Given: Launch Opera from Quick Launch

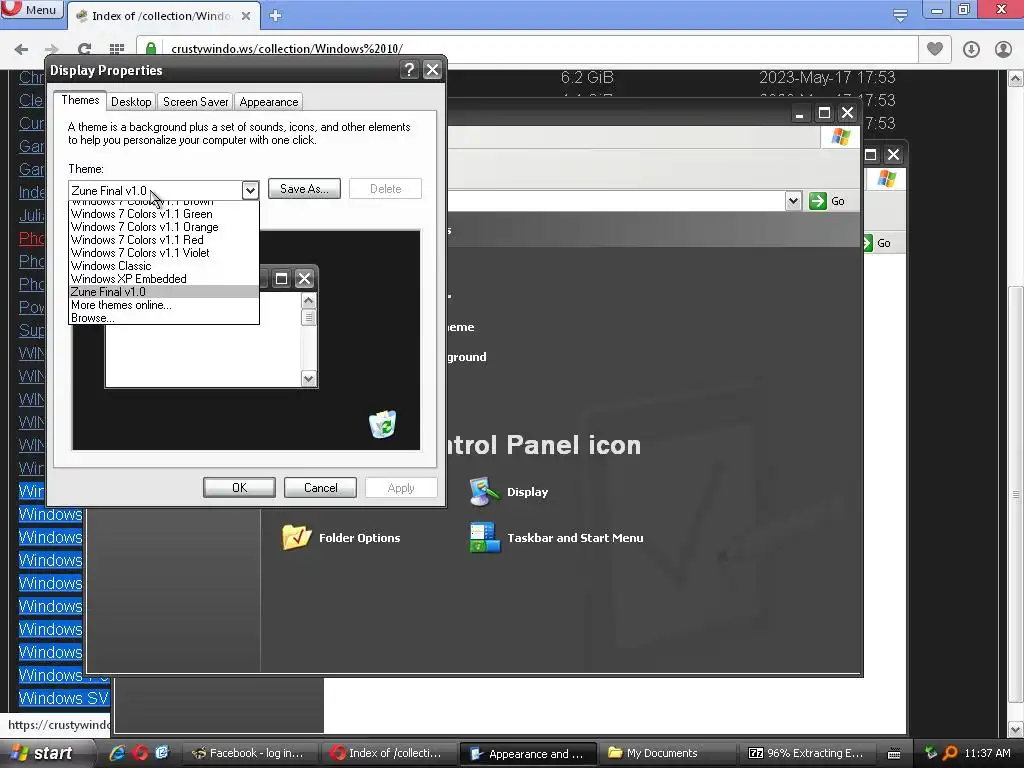Looking at the screenshot, I should tap(140, 753).
